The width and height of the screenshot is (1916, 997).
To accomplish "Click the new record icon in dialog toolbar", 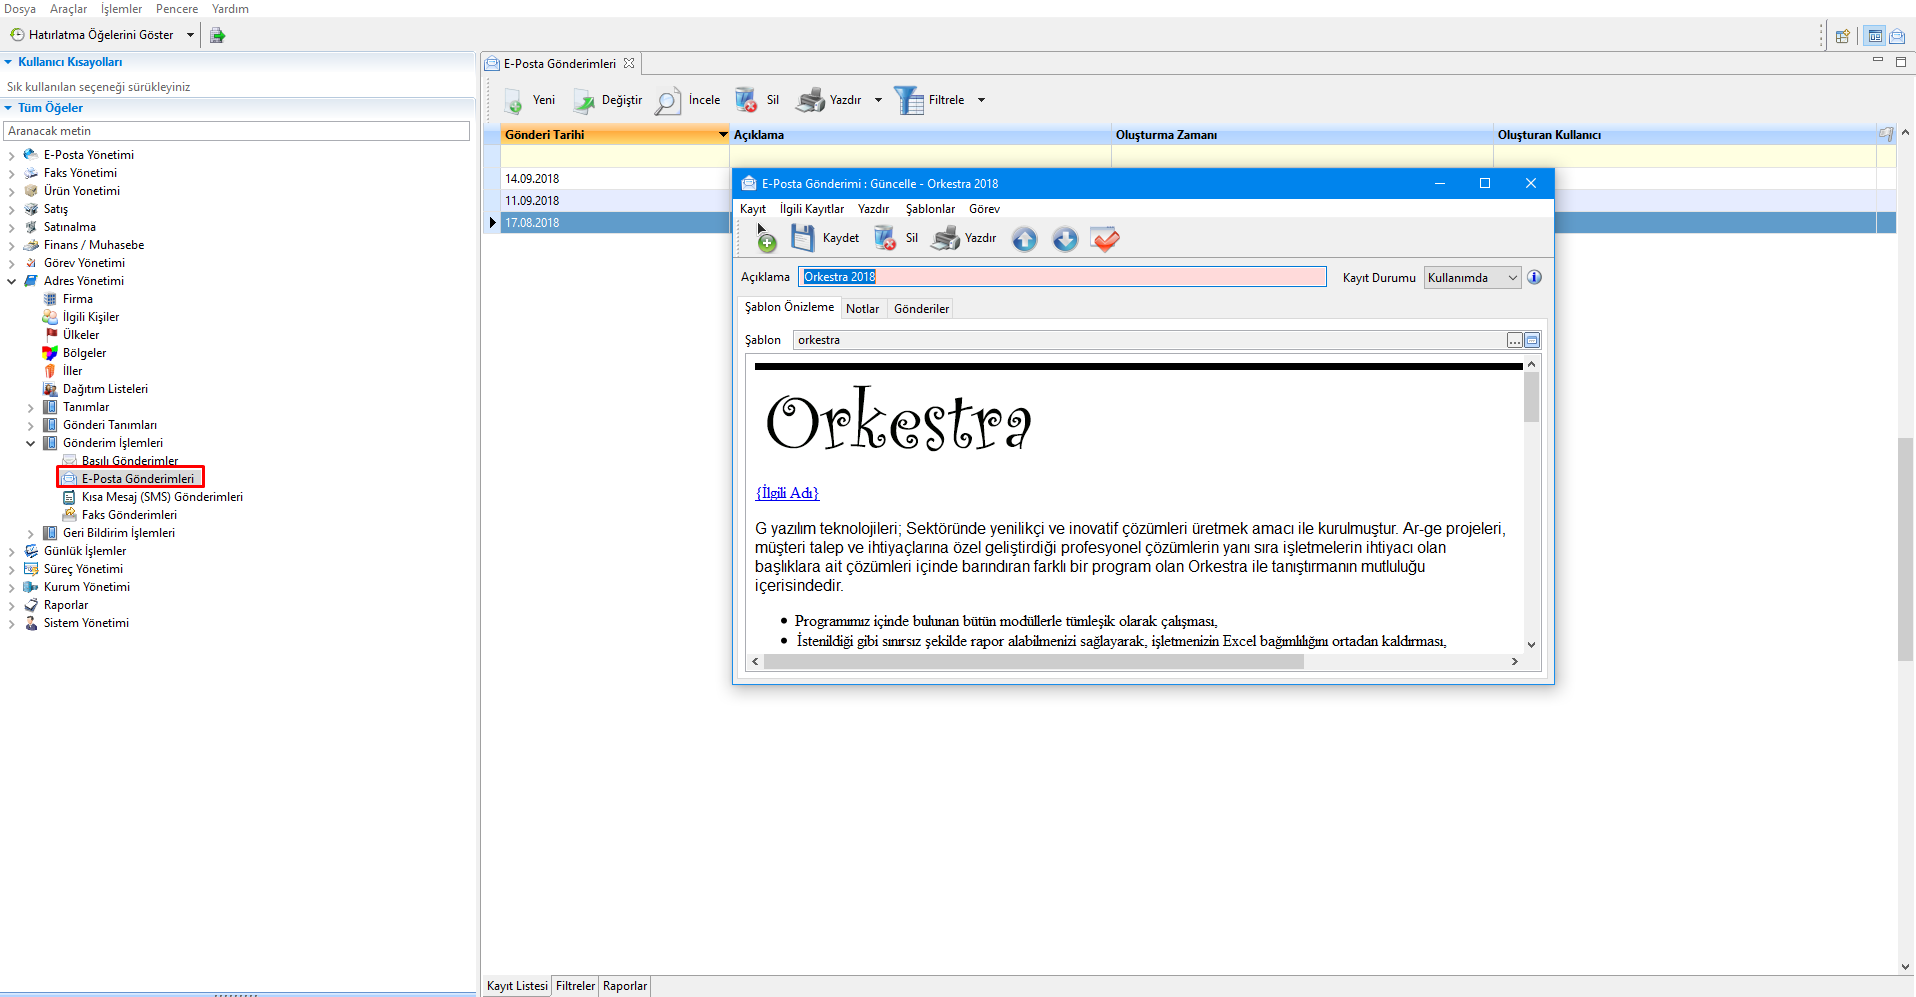I will click(765, 238).
